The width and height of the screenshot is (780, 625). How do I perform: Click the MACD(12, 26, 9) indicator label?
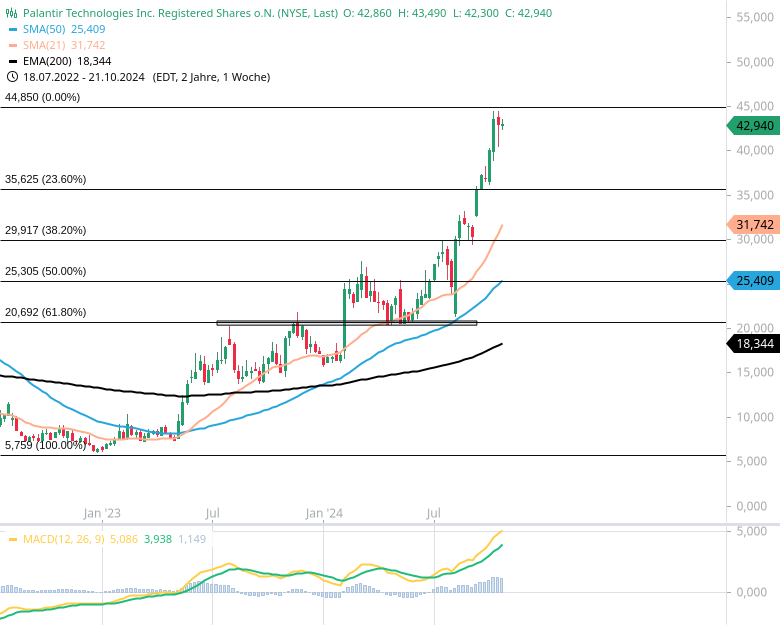click(x=62, y=540)
